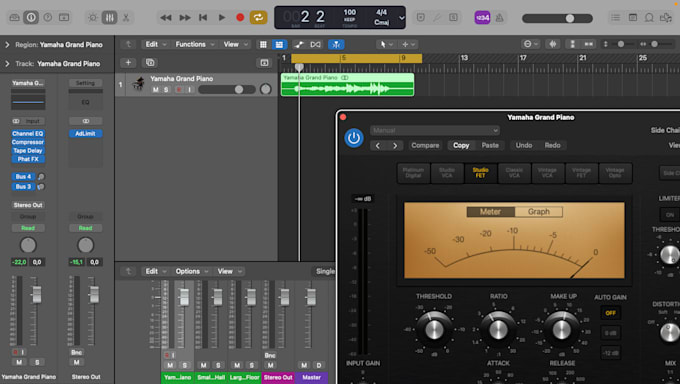Toggle the Mixer button in control bar
The width and height of the screenshot is (680, 384).
point(109,17)
